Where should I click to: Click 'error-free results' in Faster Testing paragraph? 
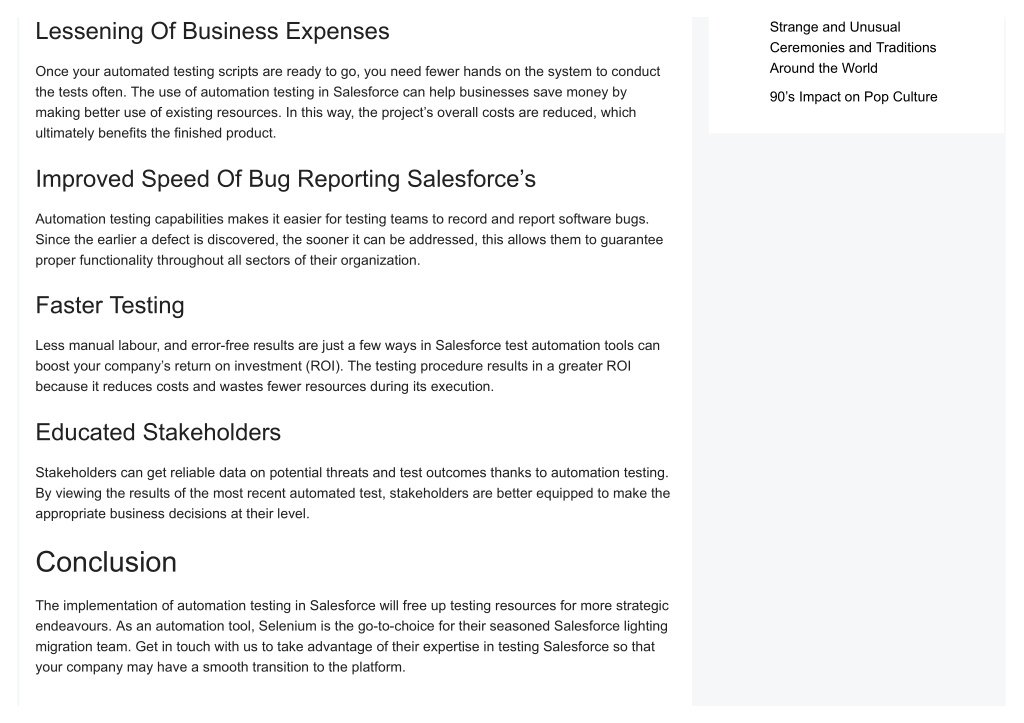click(x=241, y=345)
